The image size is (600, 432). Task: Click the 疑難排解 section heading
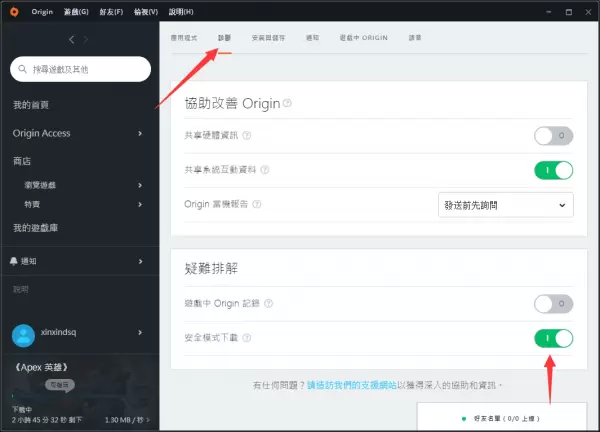(211, 268)
